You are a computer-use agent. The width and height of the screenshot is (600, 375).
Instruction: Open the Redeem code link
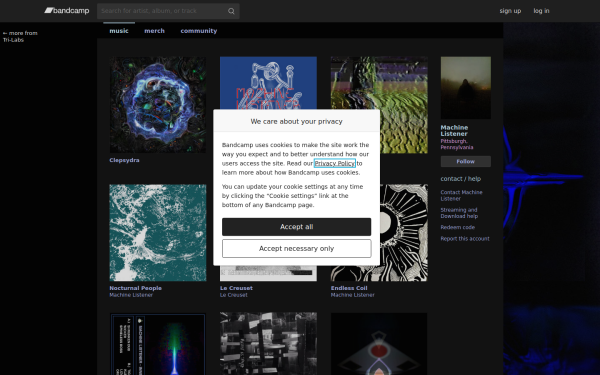[458, 227]
